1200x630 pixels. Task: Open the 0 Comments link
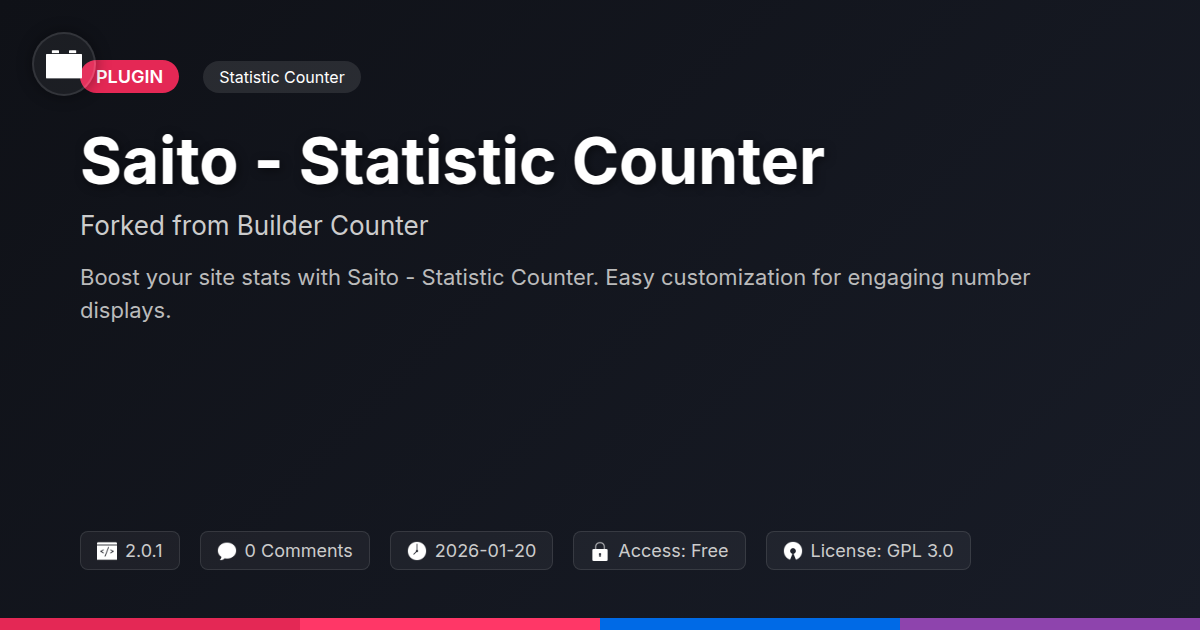[x=285, y=551]
